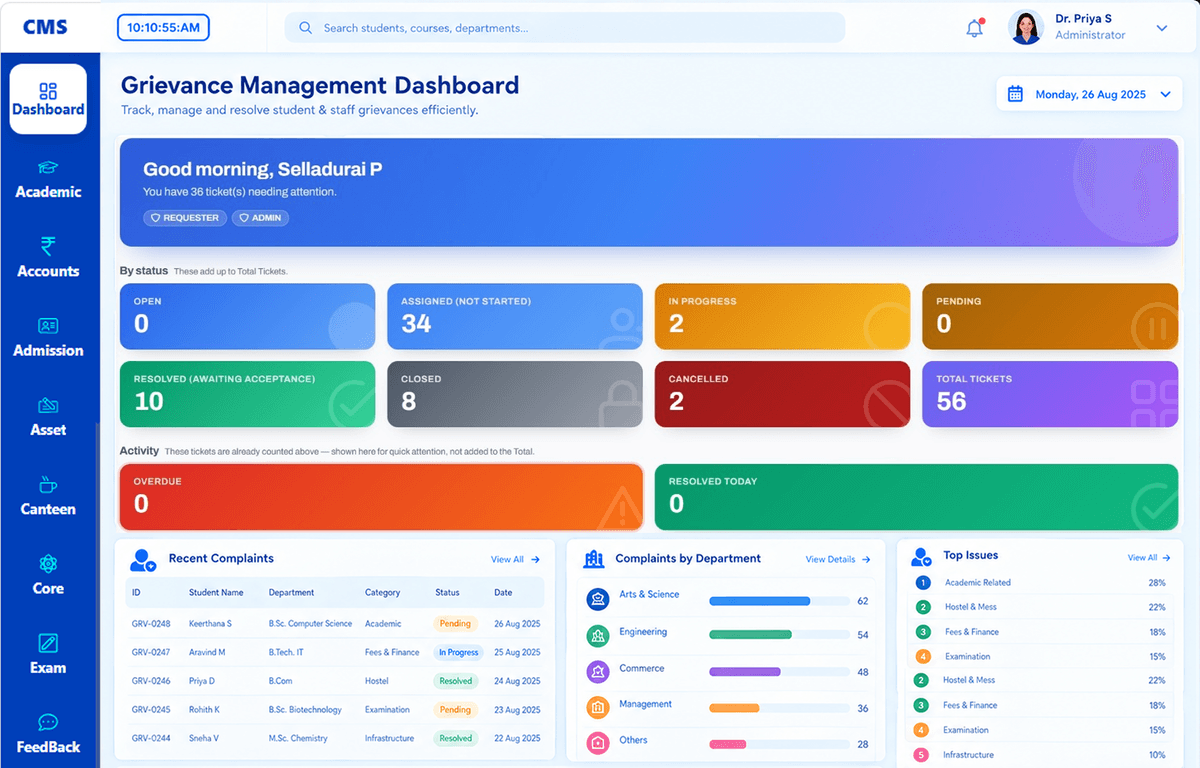The image size is (1200, 768).
Task: Click the Top Issues person icon
Action: [922, 556]
